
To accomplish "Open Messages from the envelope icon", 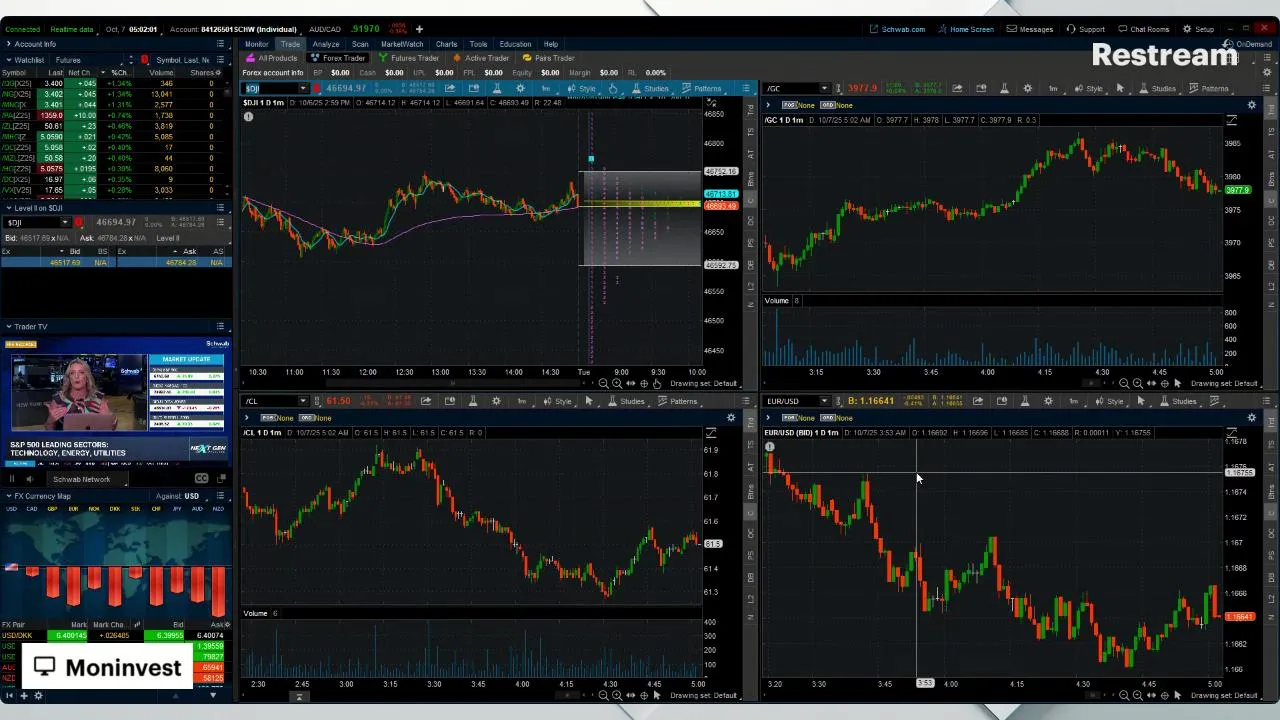I will pos(1029,29).
